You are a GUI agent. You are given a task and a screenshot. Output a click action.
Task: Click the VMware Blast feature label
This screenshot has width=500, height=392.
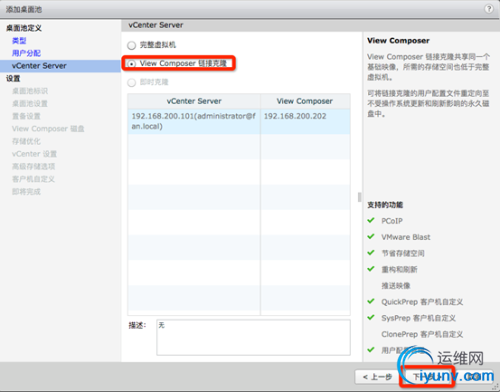(x=406, y=237)
